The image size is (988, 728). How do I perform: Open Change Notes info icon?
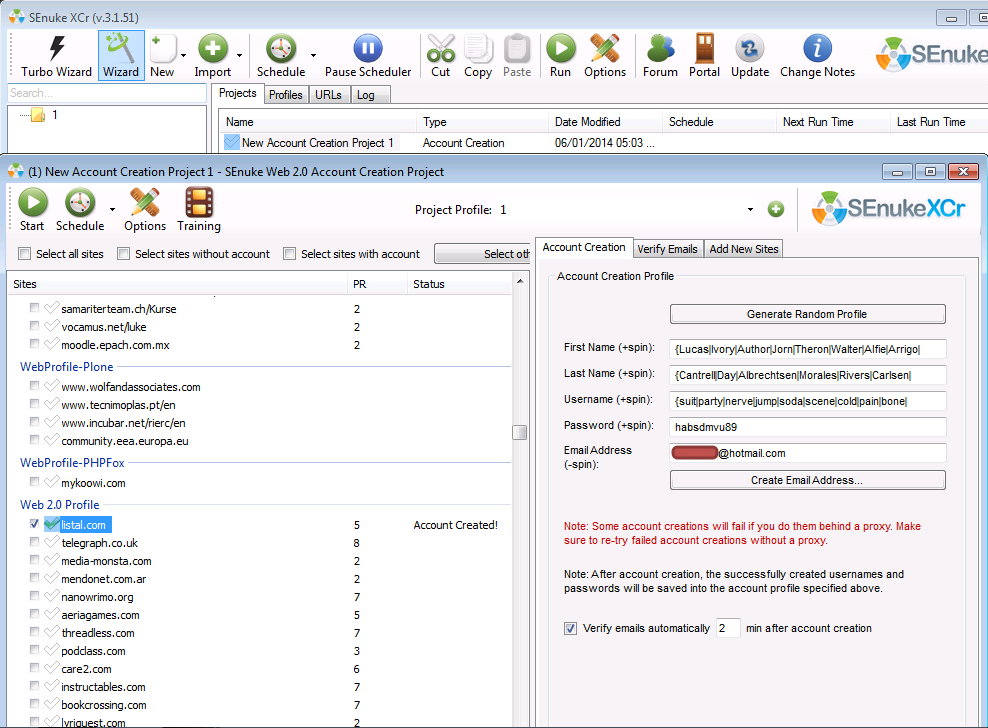[817, 55]
